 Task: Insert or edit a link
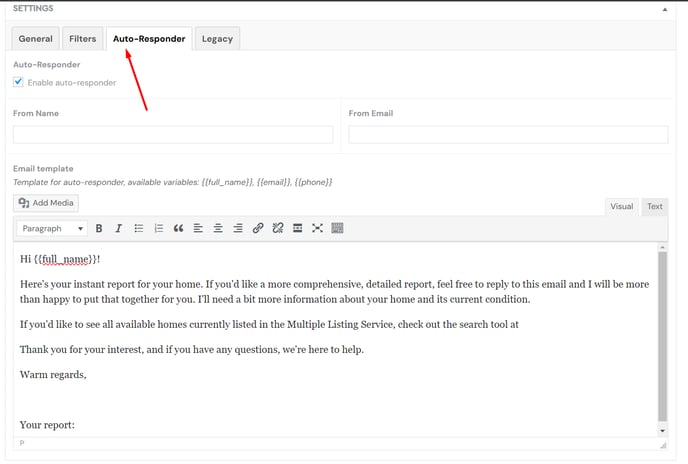click(258, 228)
